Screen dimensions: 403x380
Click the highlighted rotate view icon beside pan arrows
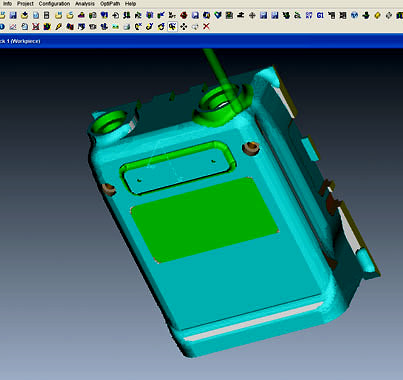[x=172, y=26]
